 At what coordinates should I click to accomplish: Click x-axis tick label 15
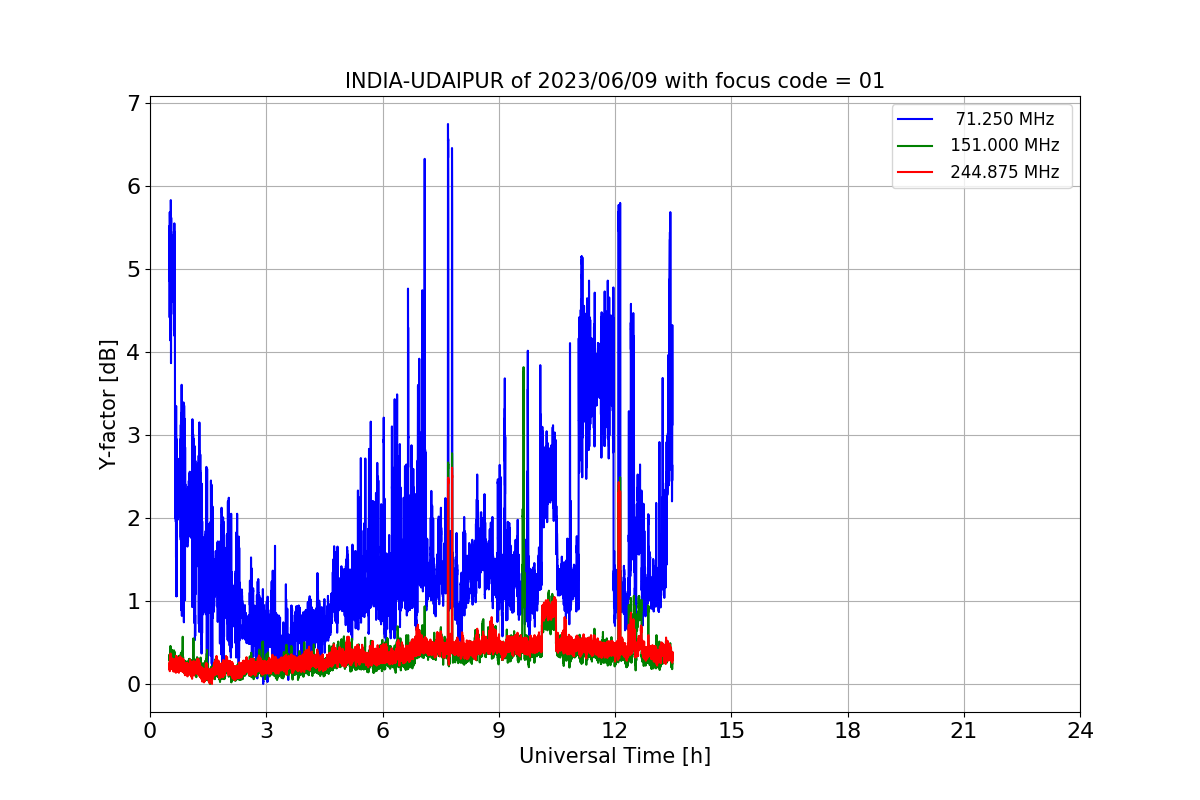coord(731,731)
